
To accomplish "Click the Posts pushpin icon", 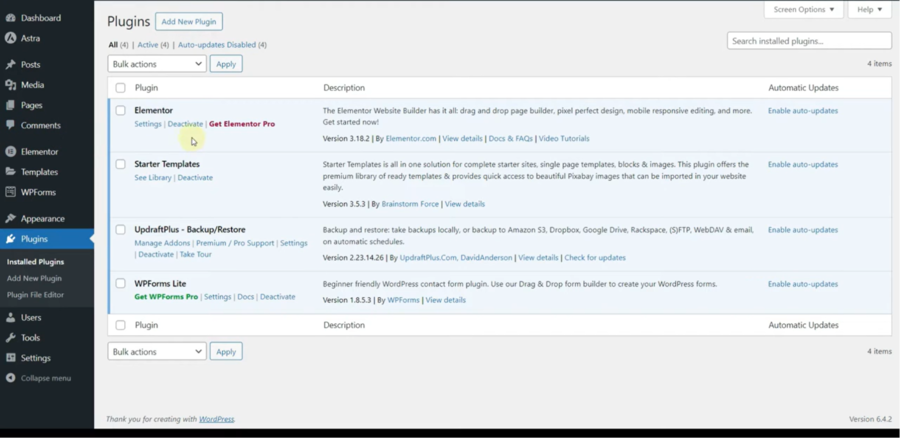I will point(10,64).
